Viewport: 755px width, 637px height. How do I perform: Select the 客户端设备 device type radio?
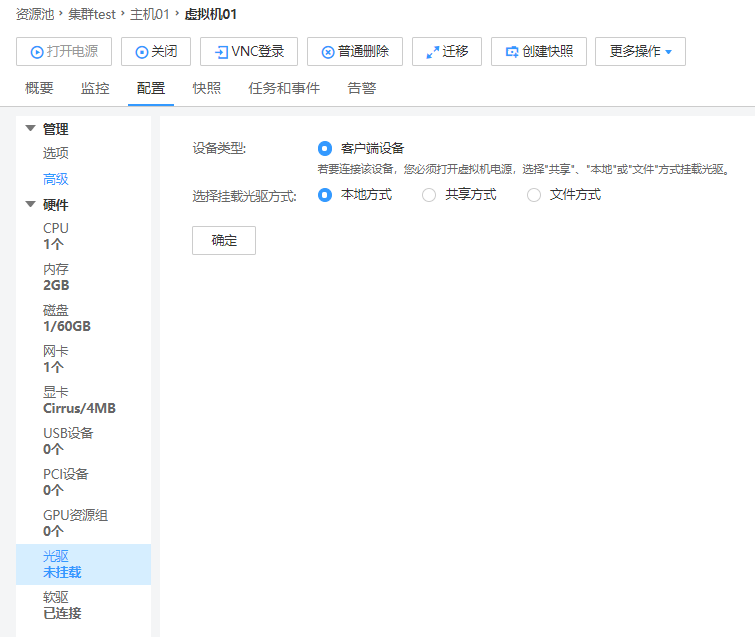[325, 148]
